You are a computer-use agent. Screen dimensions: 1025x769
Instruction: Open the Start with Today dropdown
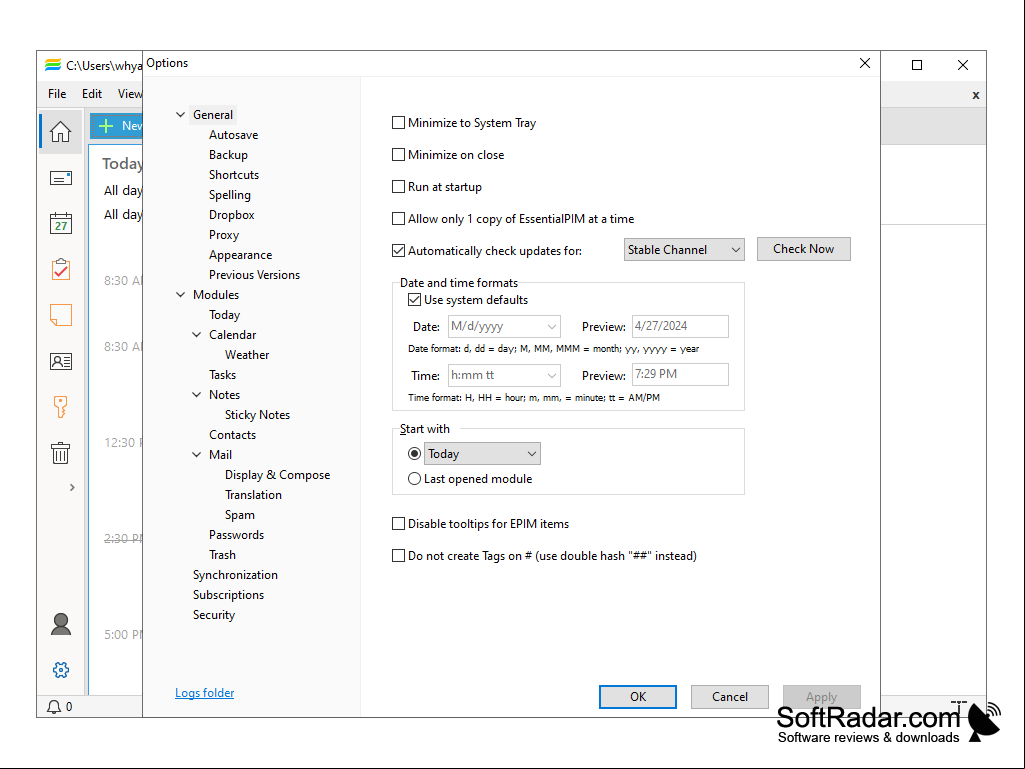coord(482,453)
